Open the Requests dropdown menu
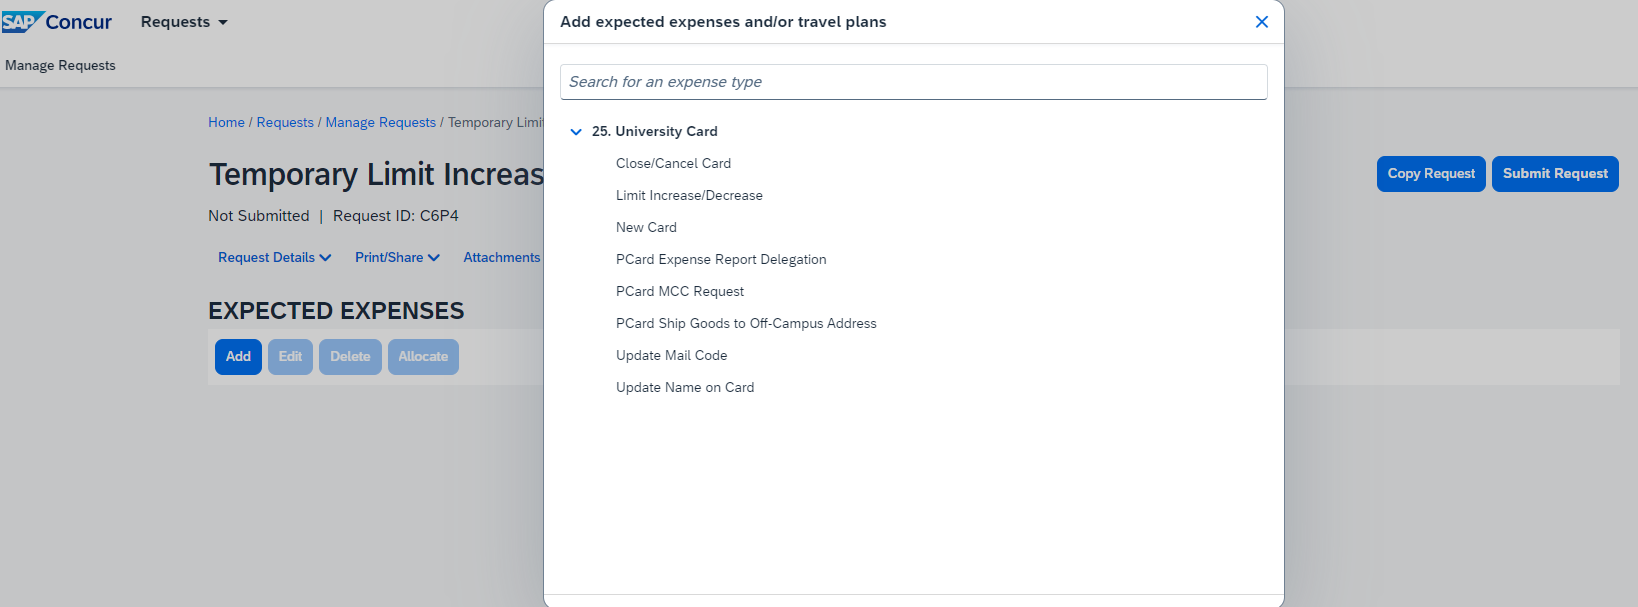This screenshot has height=607, width=1638. click(x=184, y=22)
